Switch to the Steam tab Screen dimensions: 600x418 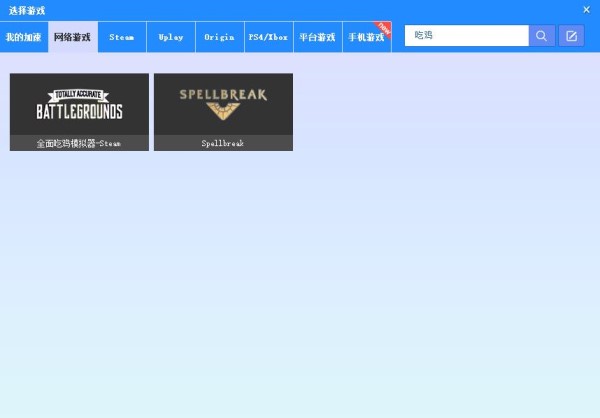[122, 37]
